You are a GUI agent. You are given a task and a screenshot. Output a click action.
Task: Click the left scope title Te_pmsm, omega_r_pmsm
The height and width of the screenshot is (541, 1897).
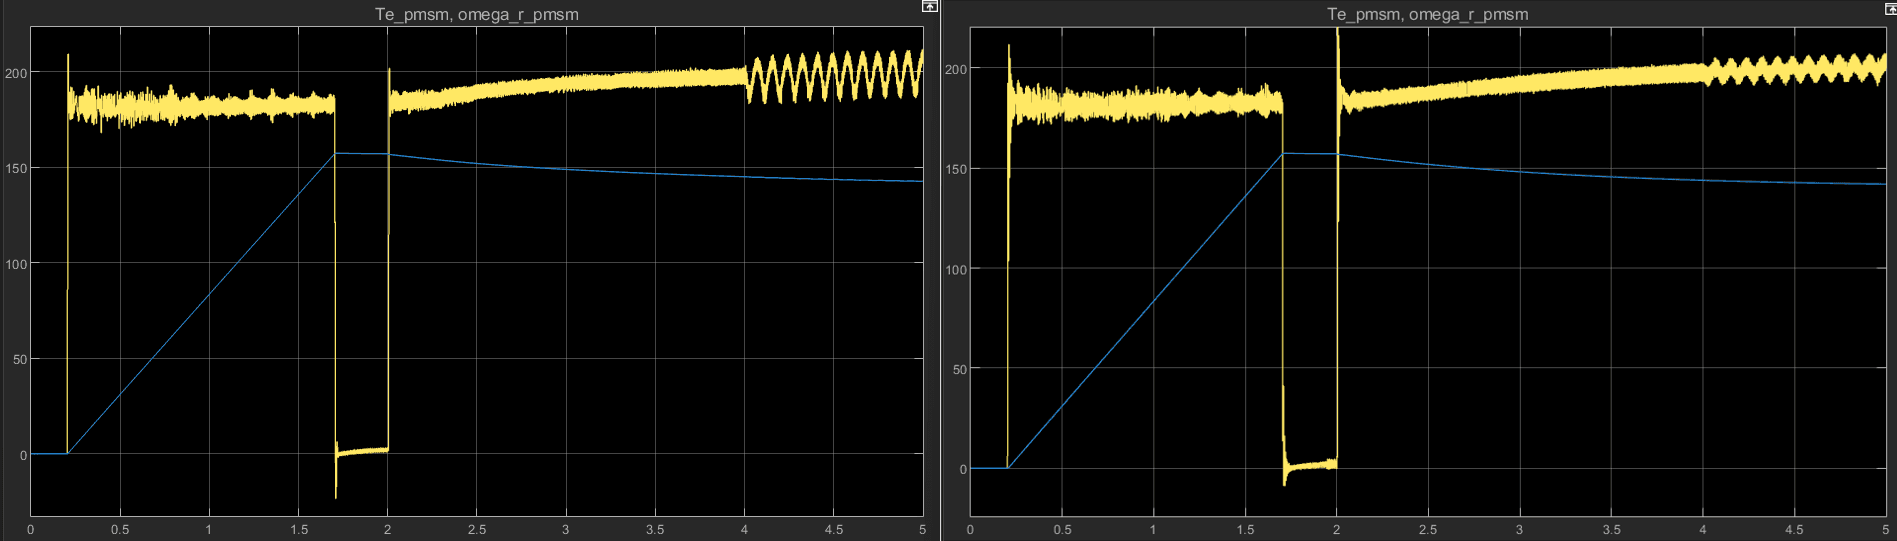(x=477, y=14)
